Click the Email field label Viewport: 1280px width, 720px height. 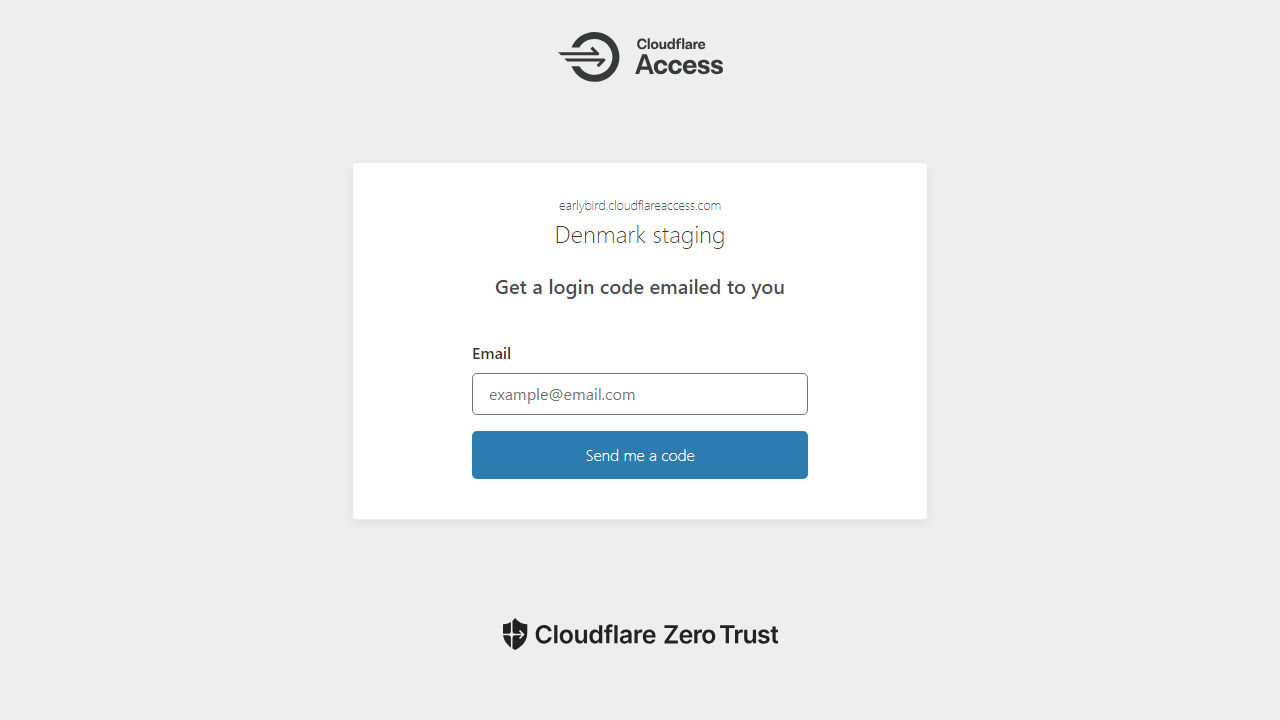491,354
